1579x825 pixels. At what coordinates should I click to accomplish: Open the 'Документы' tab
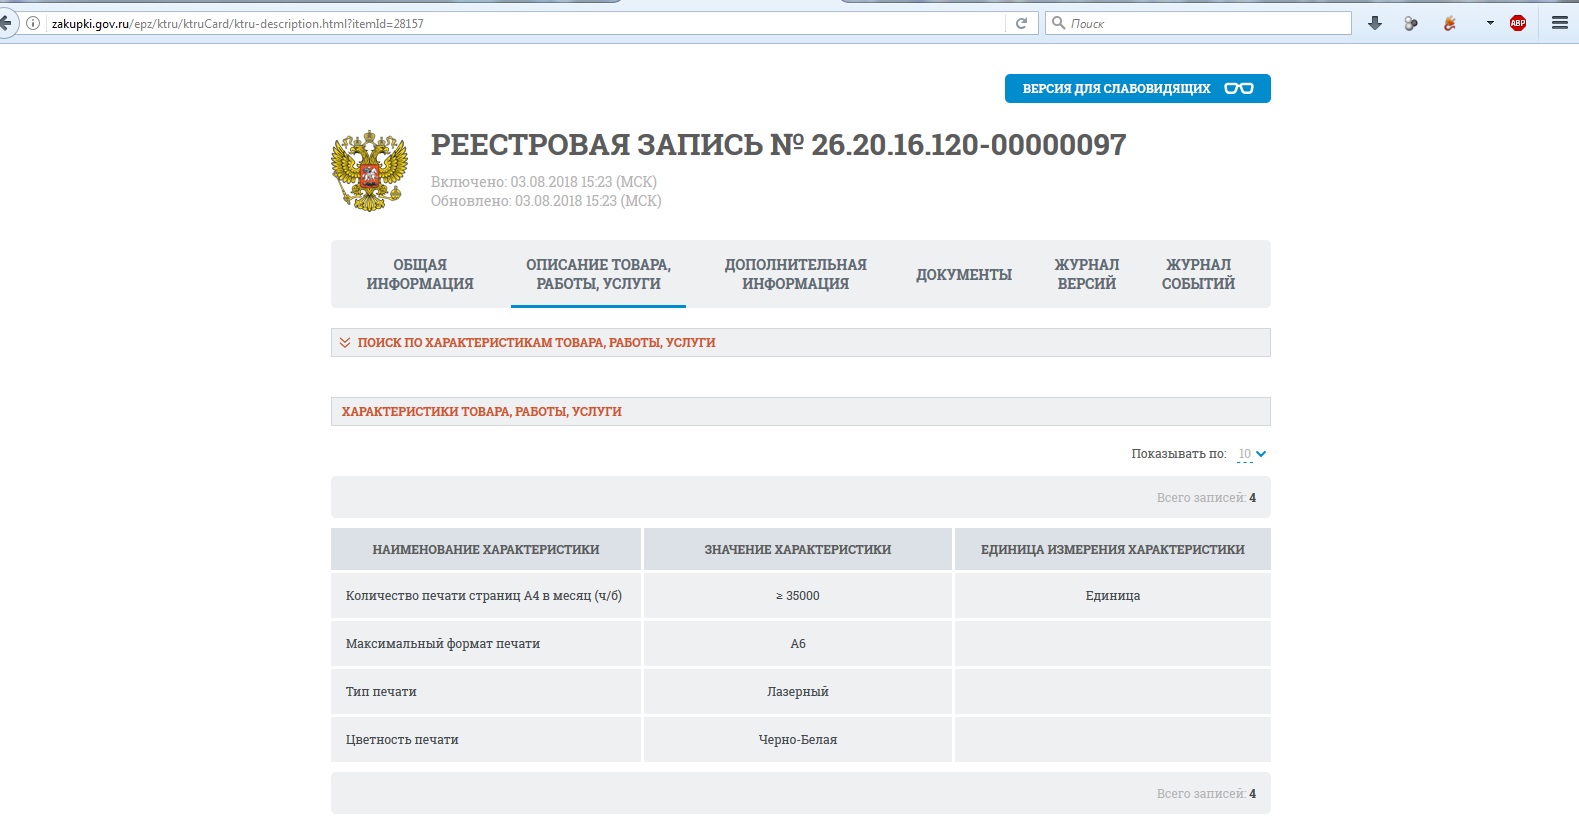tap(964, 274)
